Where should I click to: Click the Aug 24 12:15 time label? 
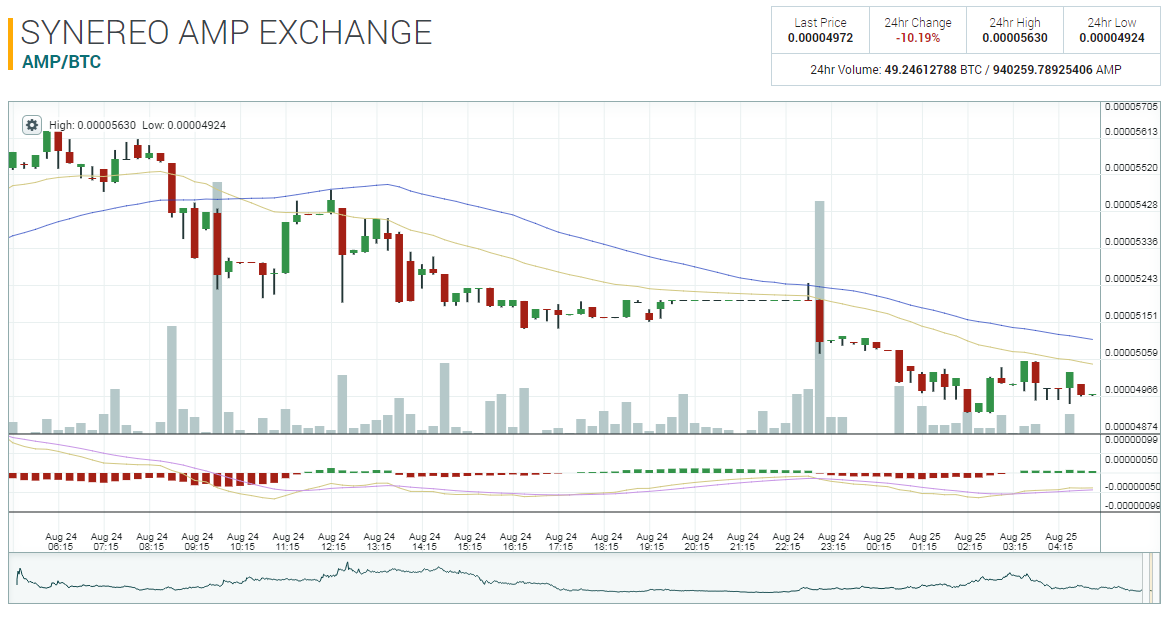click(333, 541)
